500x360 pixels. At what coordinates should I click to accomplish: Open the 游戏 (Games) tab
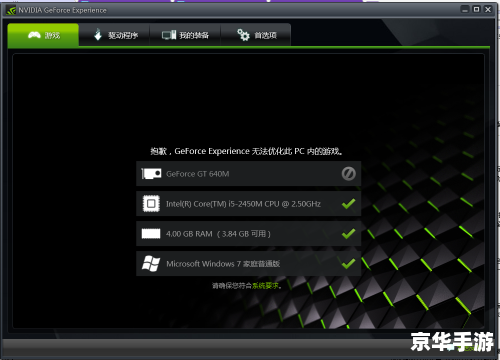click(43, 35)
